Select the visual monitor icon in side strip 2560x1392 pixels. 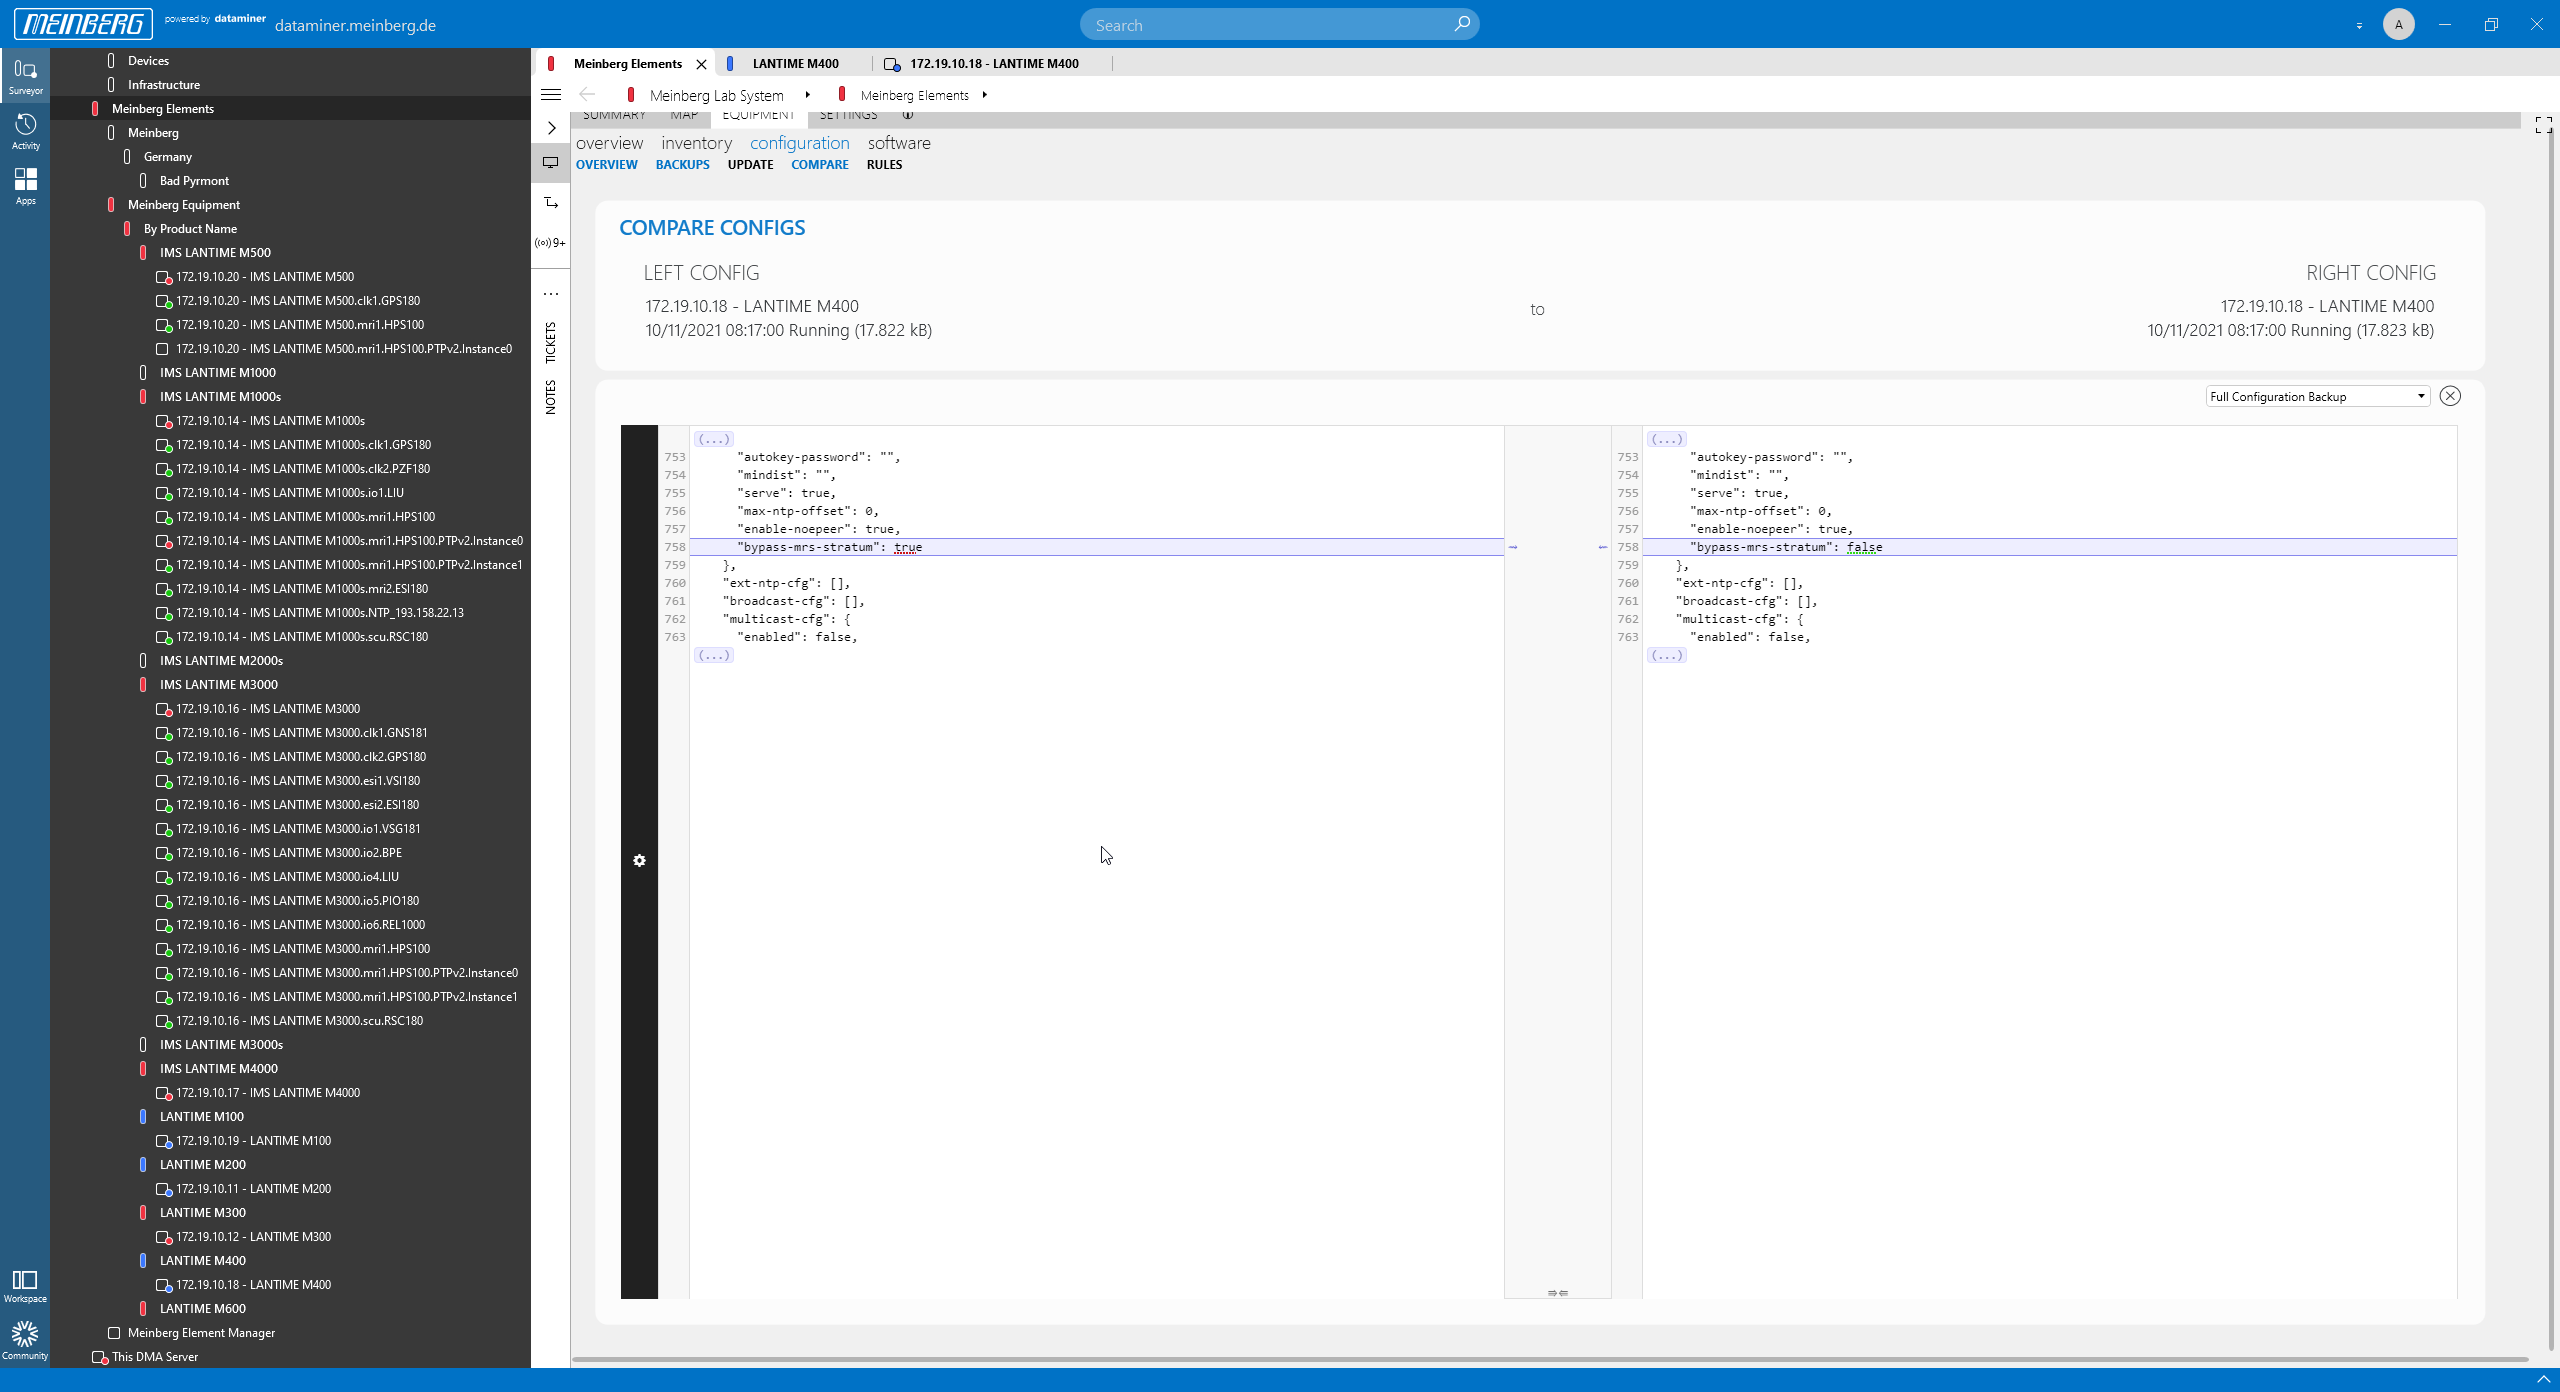tap(551, 162)
